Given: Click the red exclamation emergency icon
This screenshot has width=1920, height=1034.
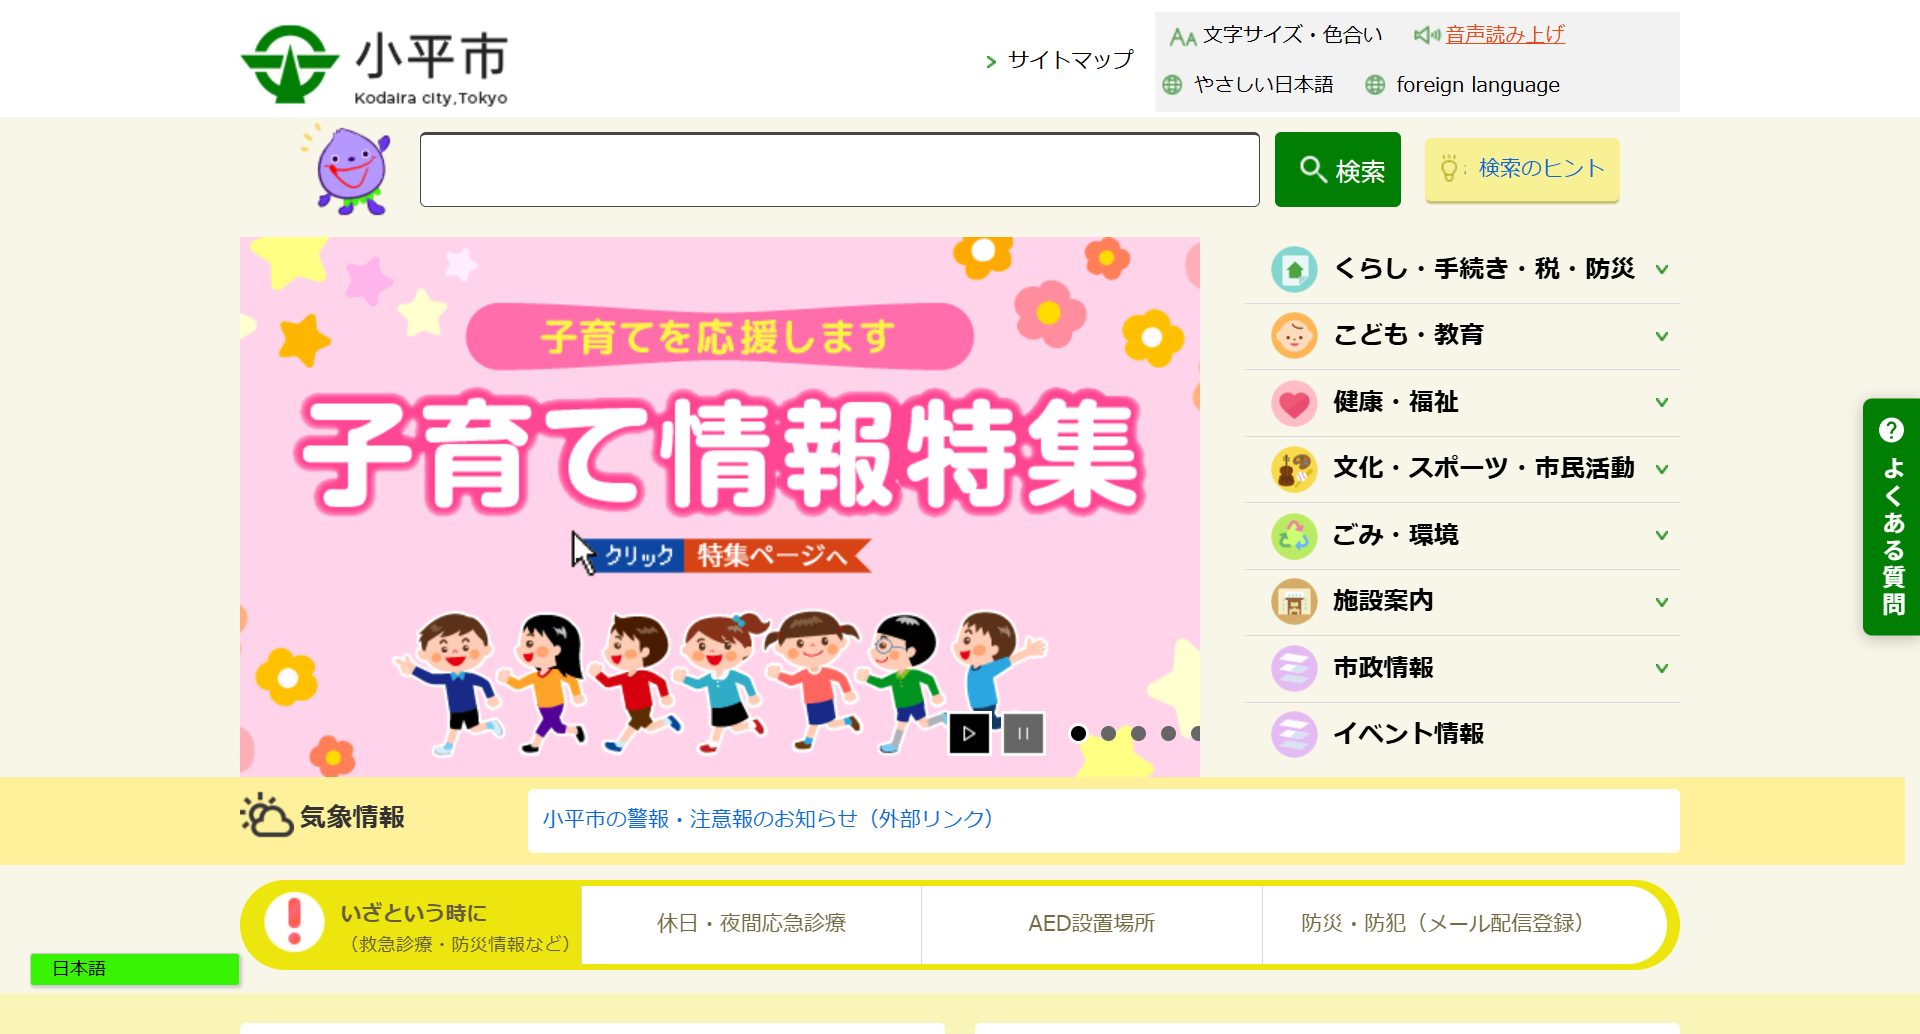Looking at the screenshot, I should (294, 921).
